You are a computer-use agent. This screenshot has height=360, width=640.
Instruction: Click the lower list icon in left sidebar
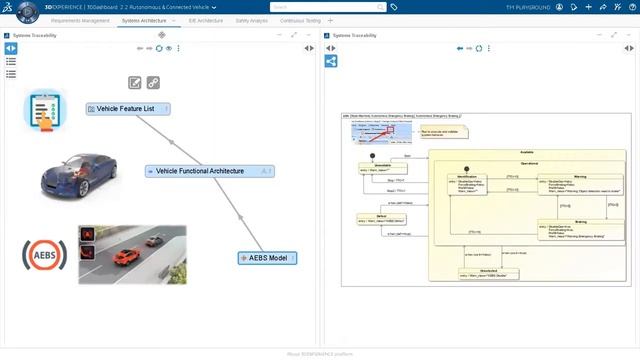11,74
